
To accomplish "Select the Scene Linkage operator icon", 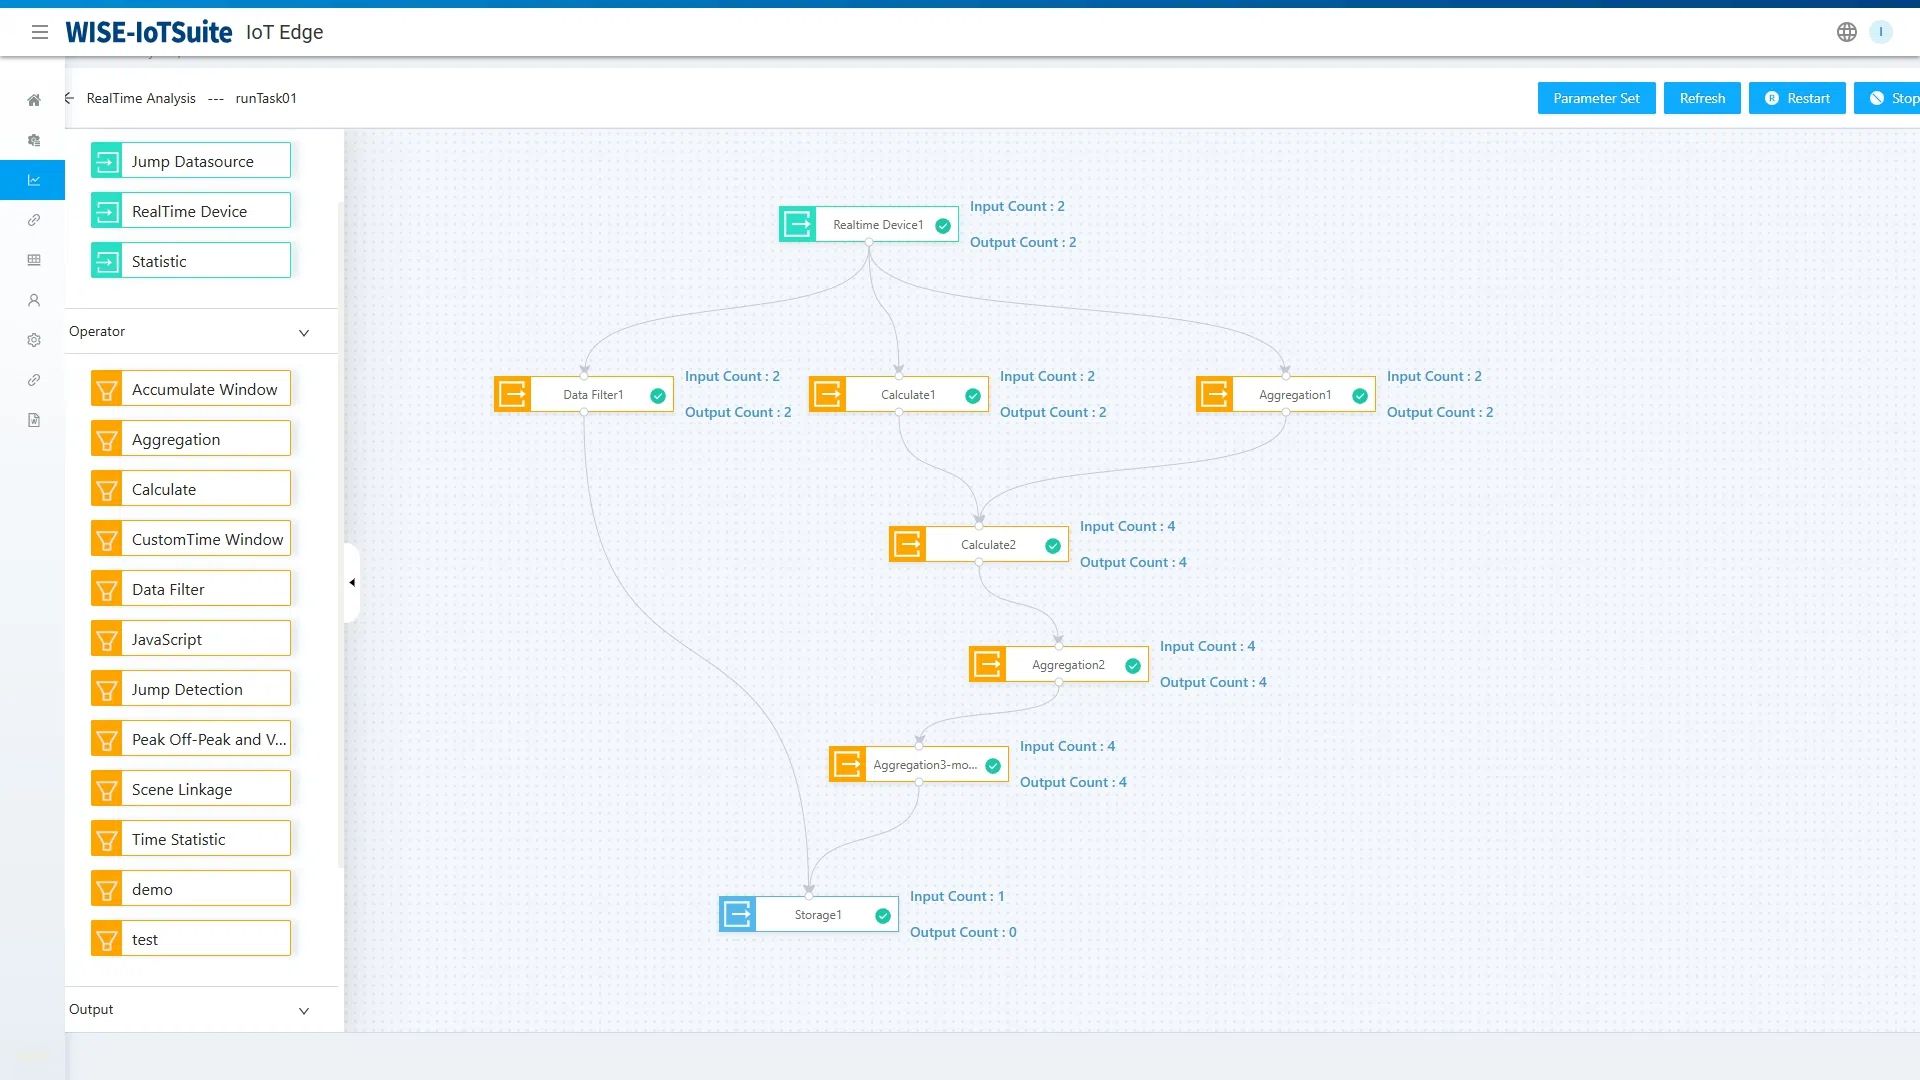I will coord(107,789).
